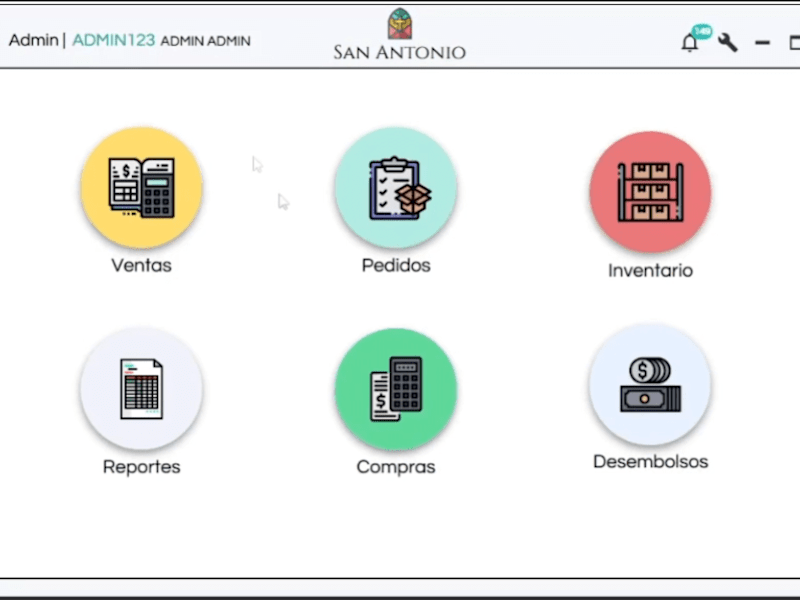Click the Desembolsos label

point(651,462)
